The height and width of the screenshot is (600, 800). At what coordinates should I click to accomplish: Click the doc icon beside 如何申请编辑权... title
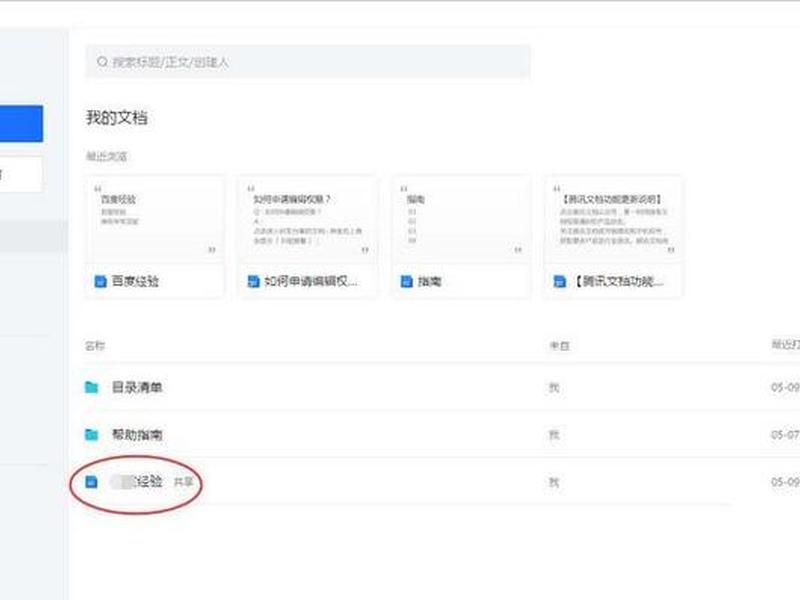254,281
